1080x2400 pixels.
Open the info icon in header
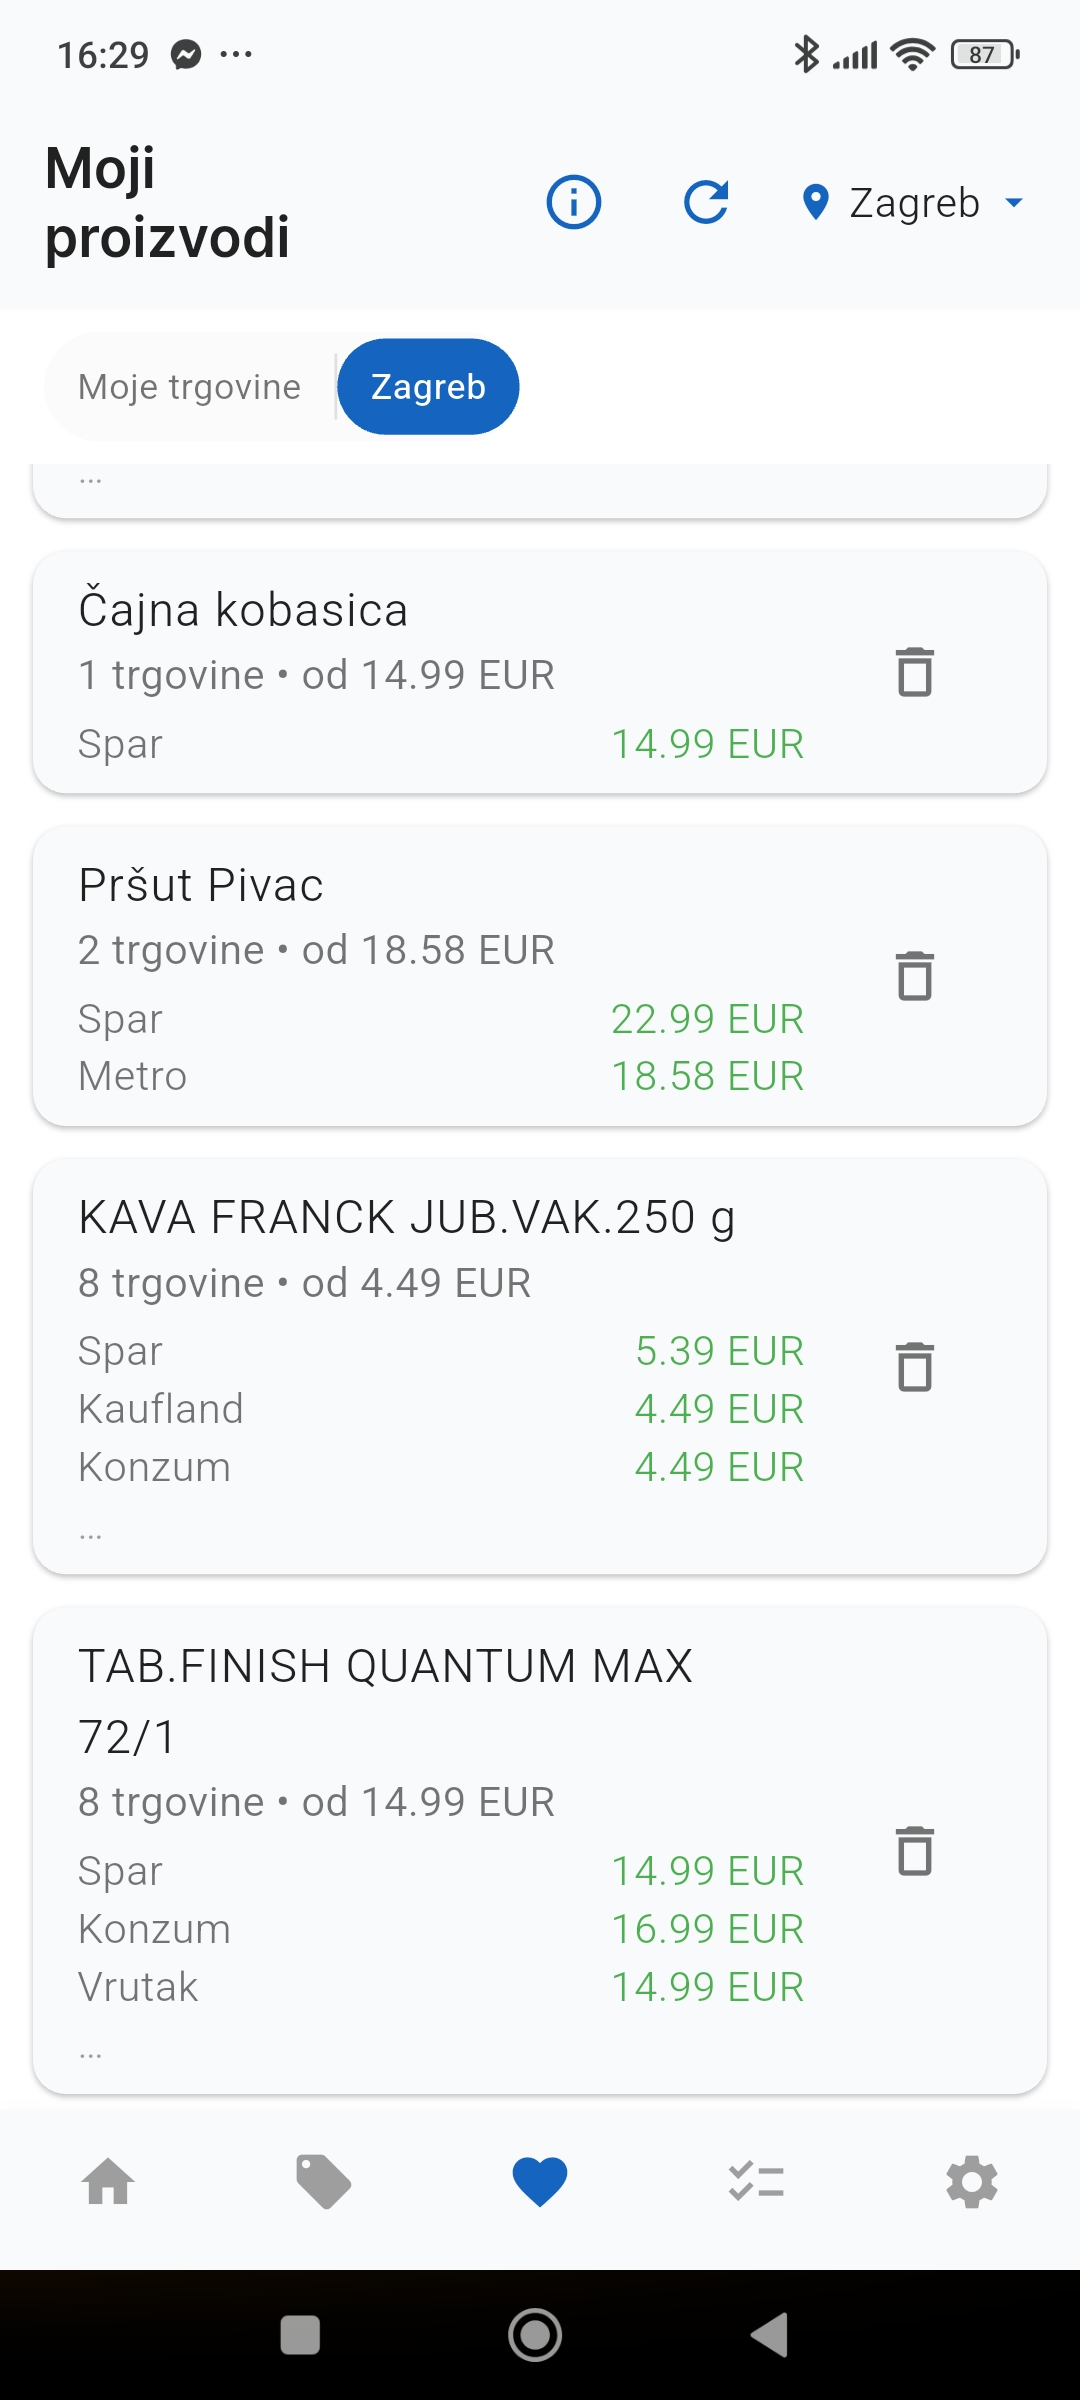573,202
